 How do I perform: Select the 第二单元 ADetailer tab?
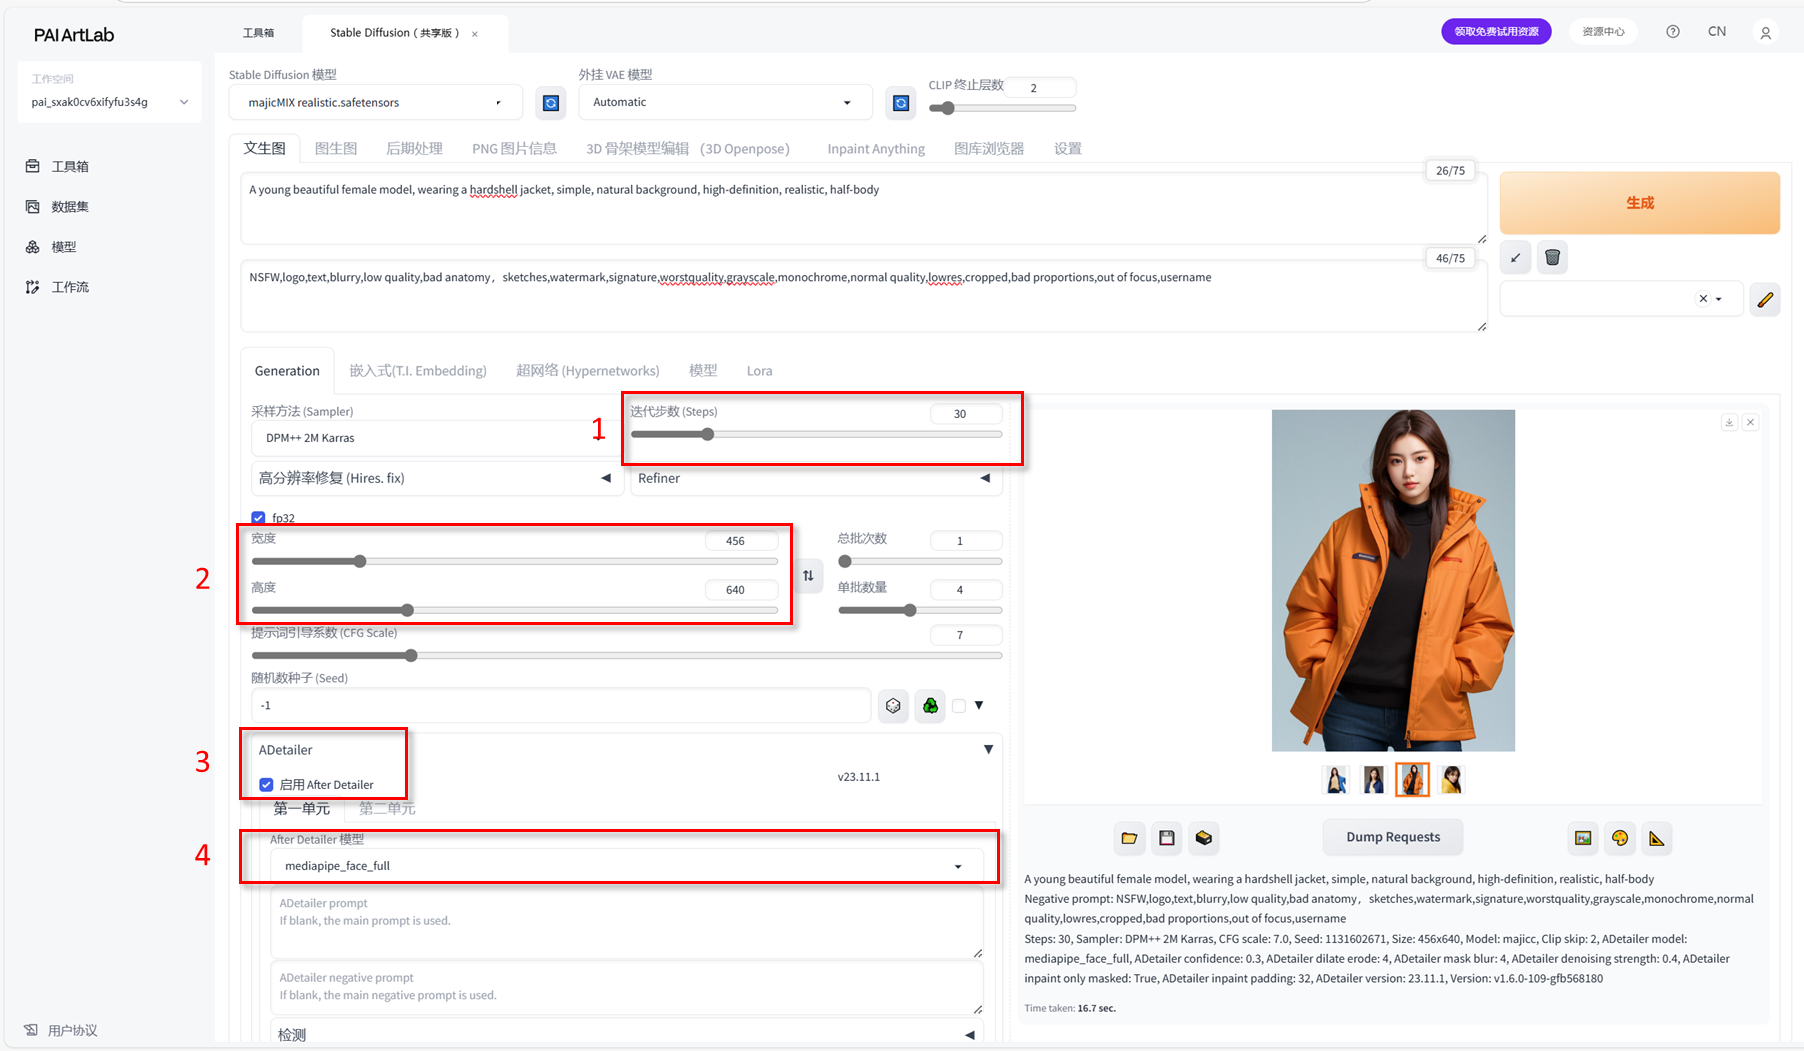click(387, 808)
